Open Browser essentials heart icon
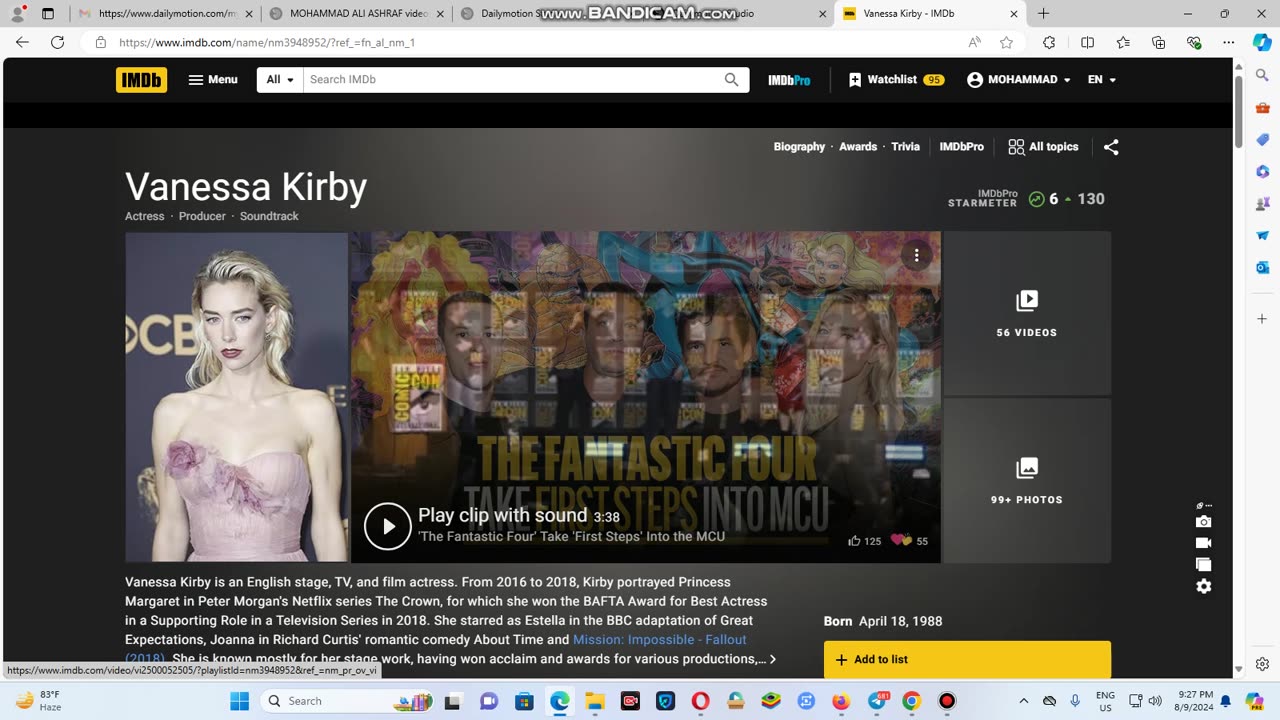 (1194, 42)
